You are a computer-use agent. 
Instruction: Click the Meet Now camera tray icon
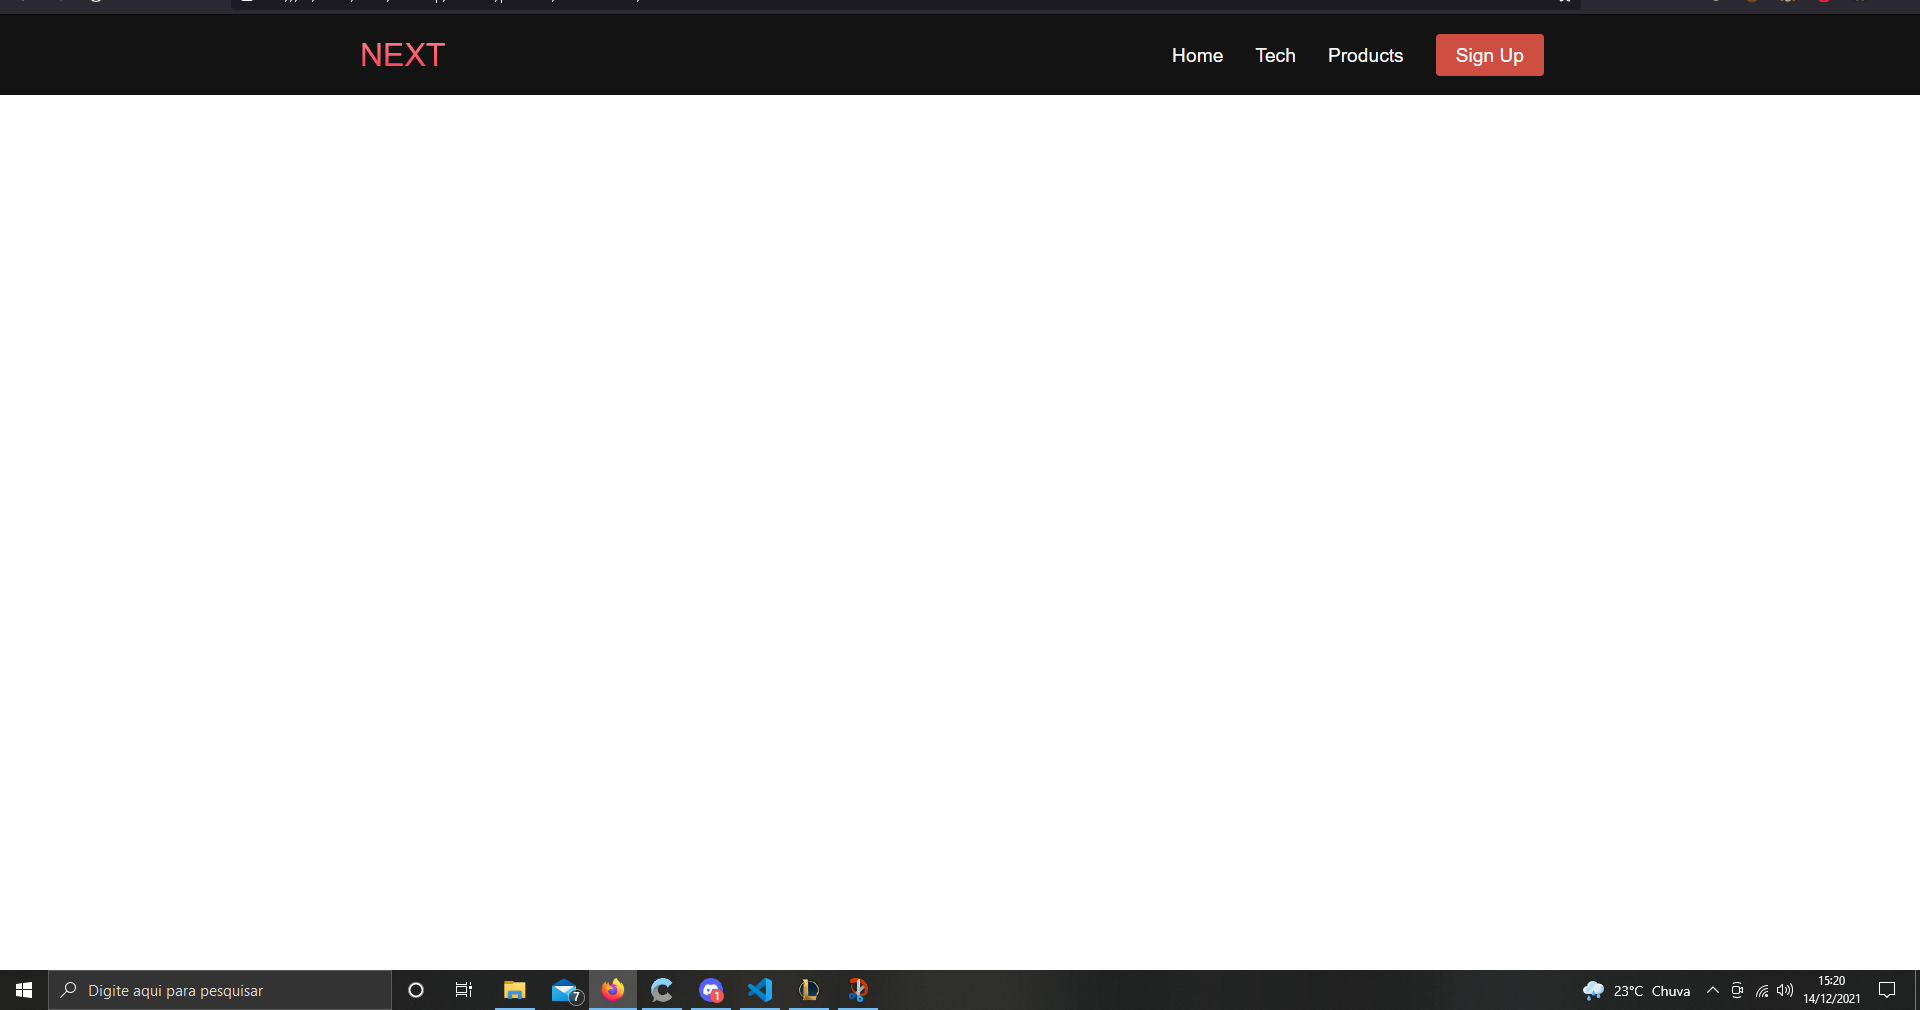point(1737,990)
